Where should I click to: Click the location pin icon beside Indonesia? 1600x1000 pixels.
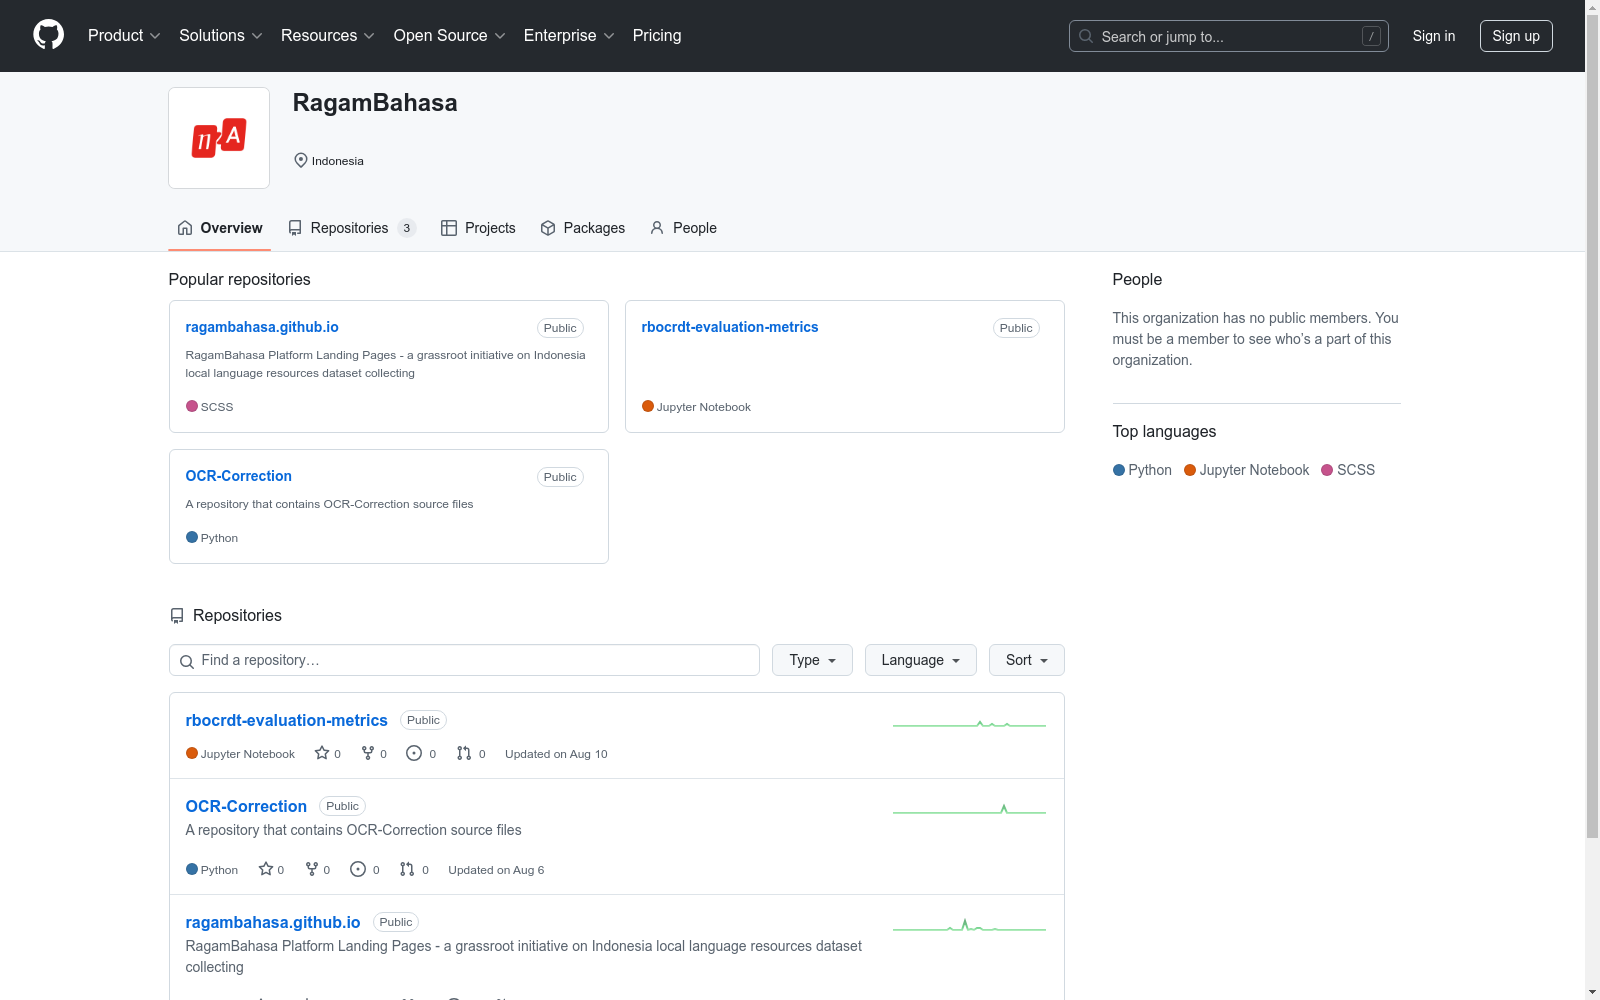pyautogui.click(x=300, y=160)
